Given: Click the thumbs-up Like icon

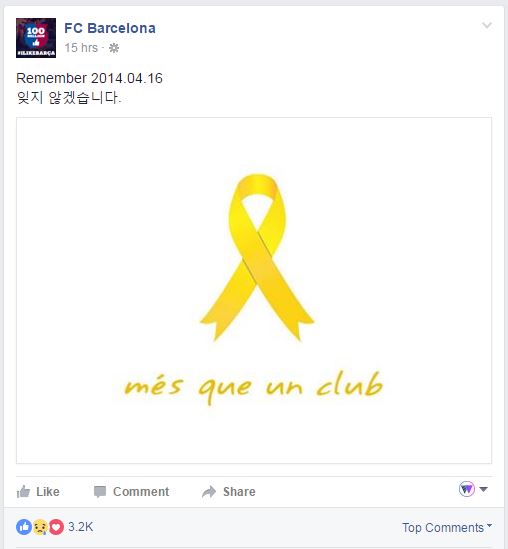Looking at the screenshot, I should point(23,492).
